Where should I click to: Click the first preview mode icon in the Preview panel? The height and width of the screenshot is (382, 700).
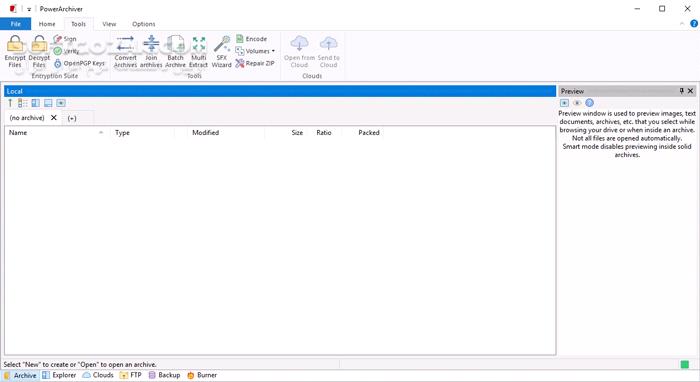point(565,103)
